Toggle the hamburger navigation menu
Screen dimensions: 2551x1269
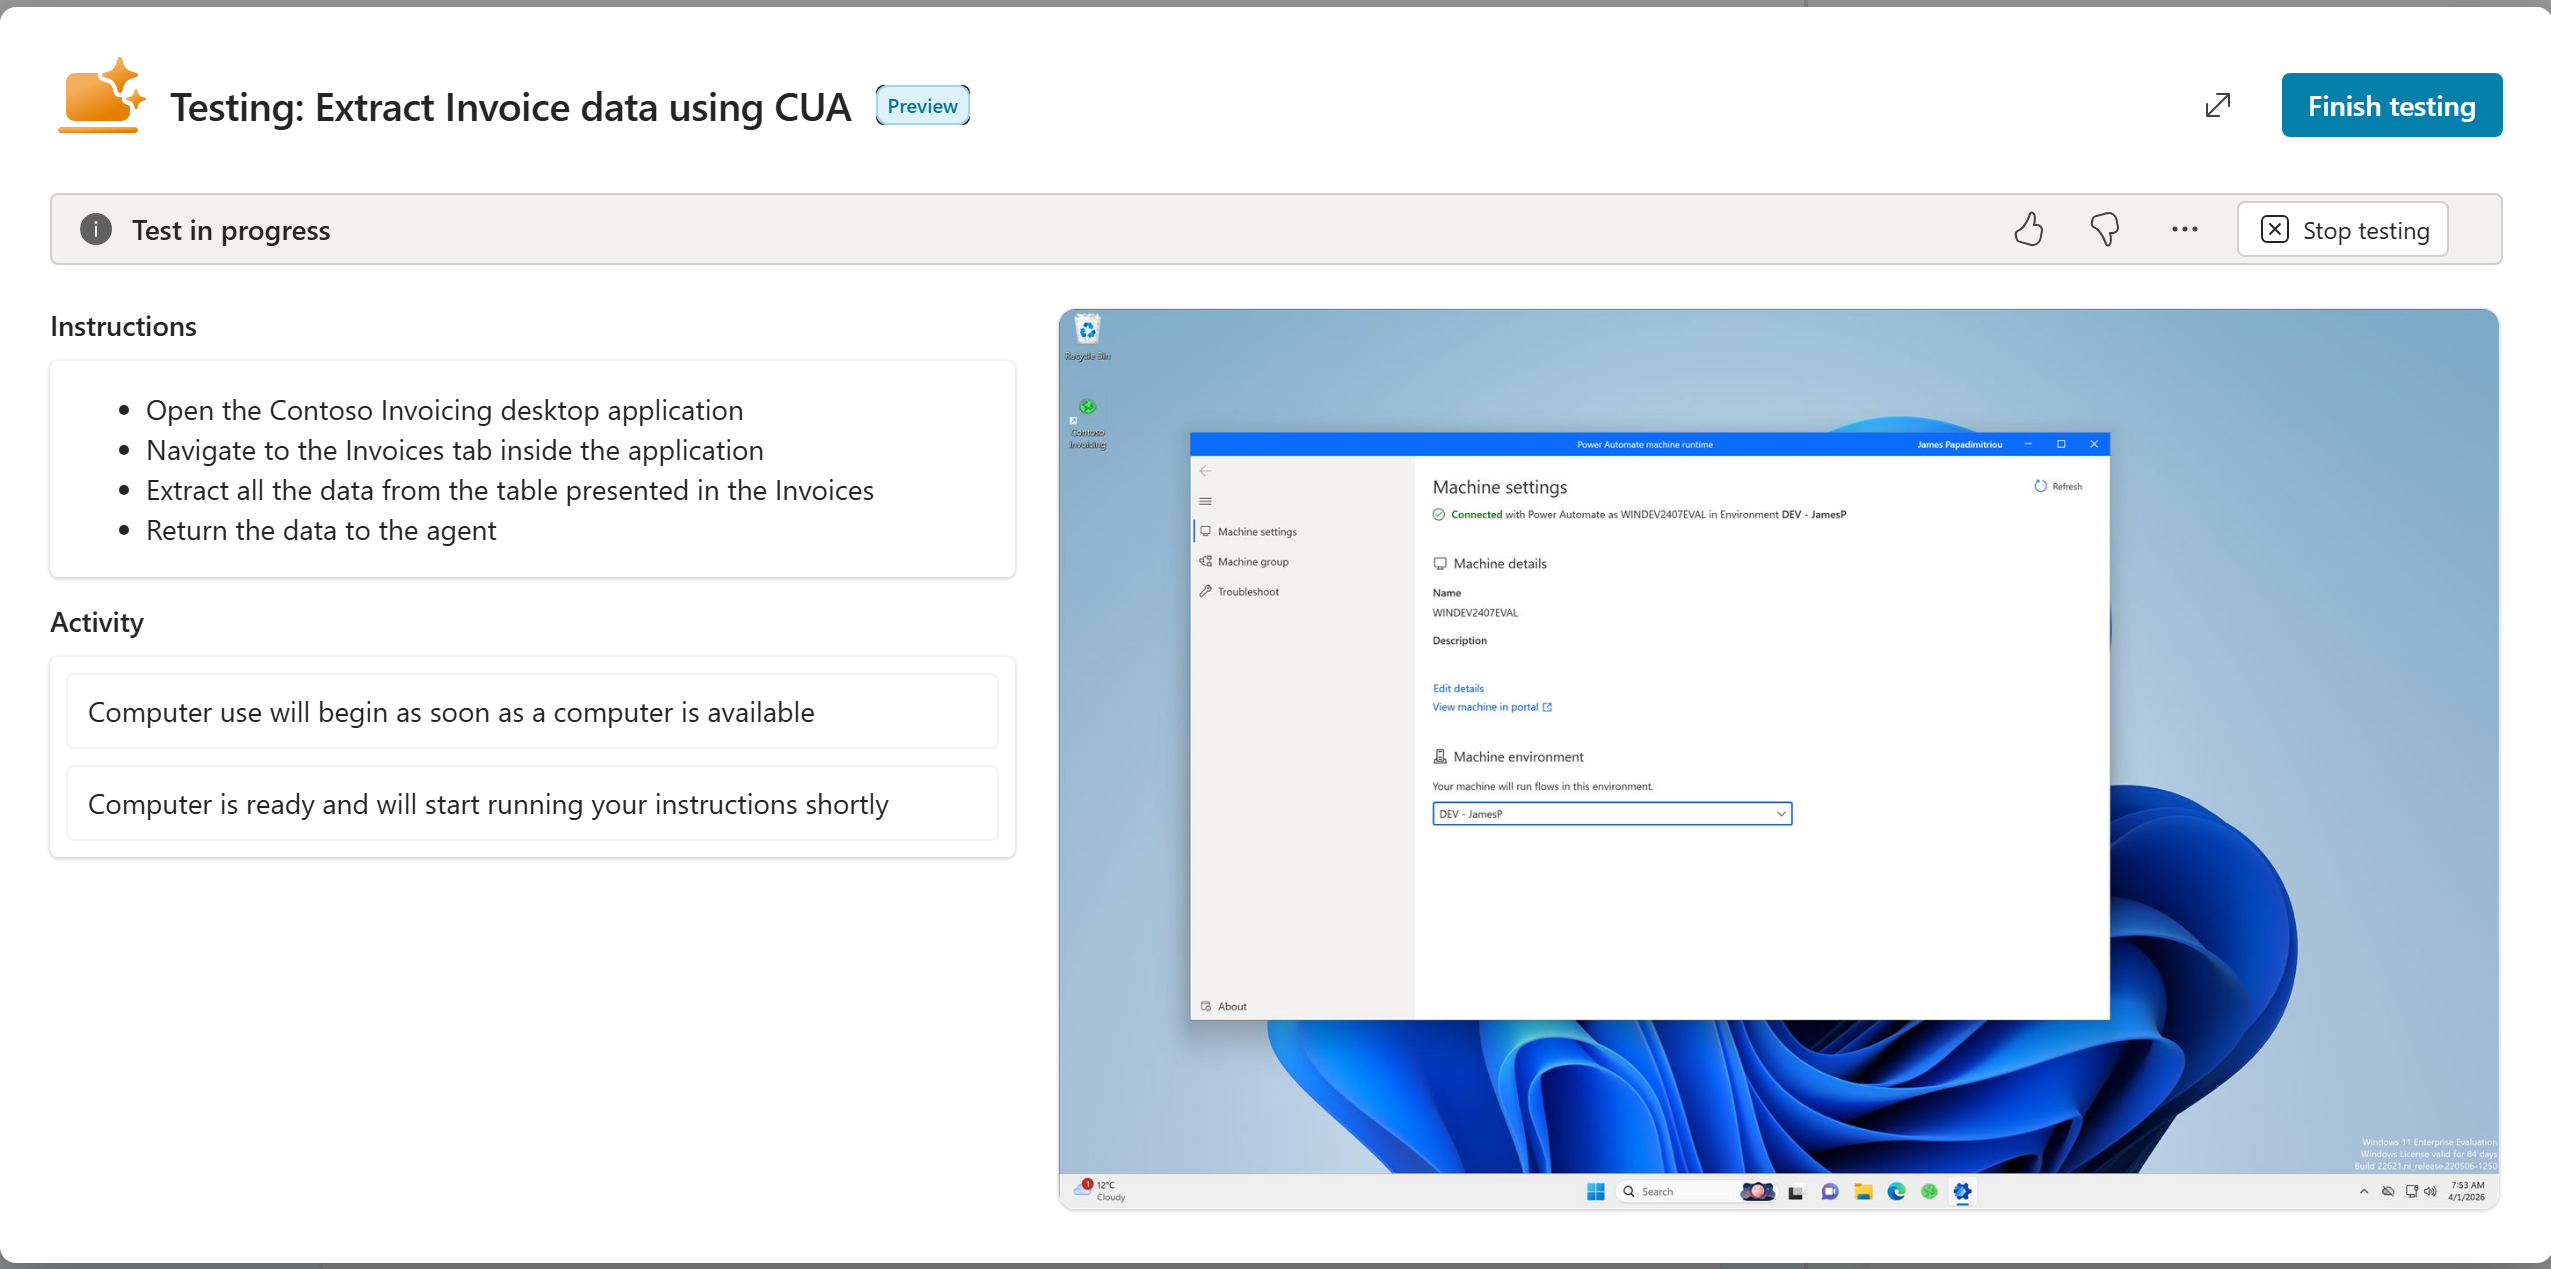1205,501
